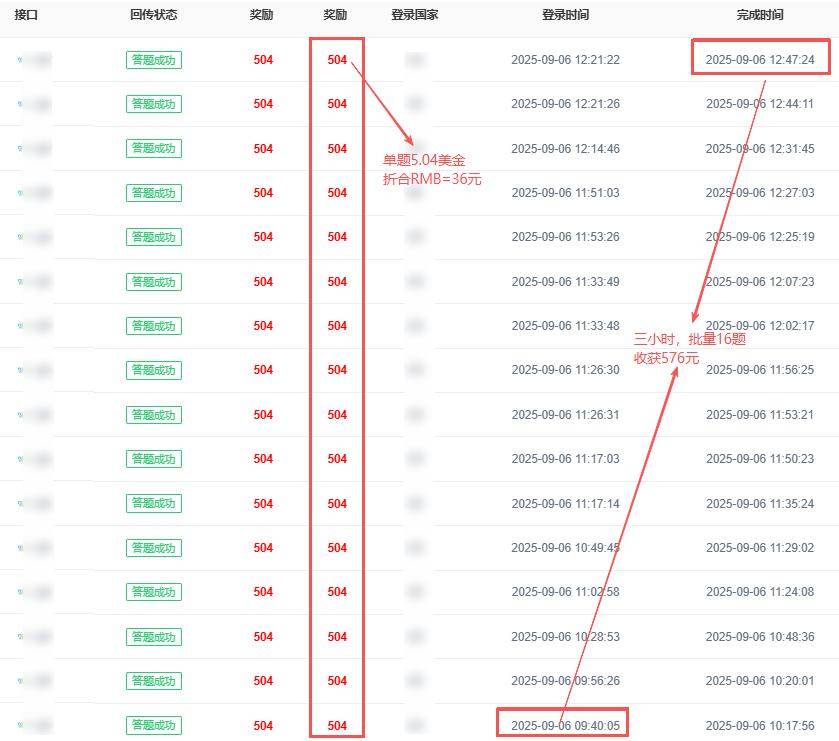Viewport: 839px width, 741px height.
Task: Open the interface icon in the 11:26:30 login row
Action: (20, 370)
